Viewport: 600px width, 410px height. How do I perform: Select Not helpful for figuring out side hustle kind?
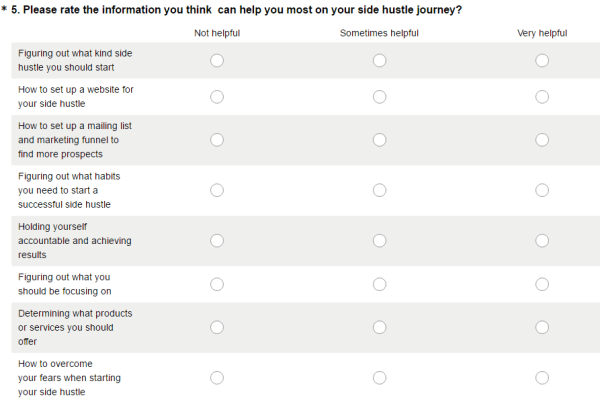pos(217,60)
